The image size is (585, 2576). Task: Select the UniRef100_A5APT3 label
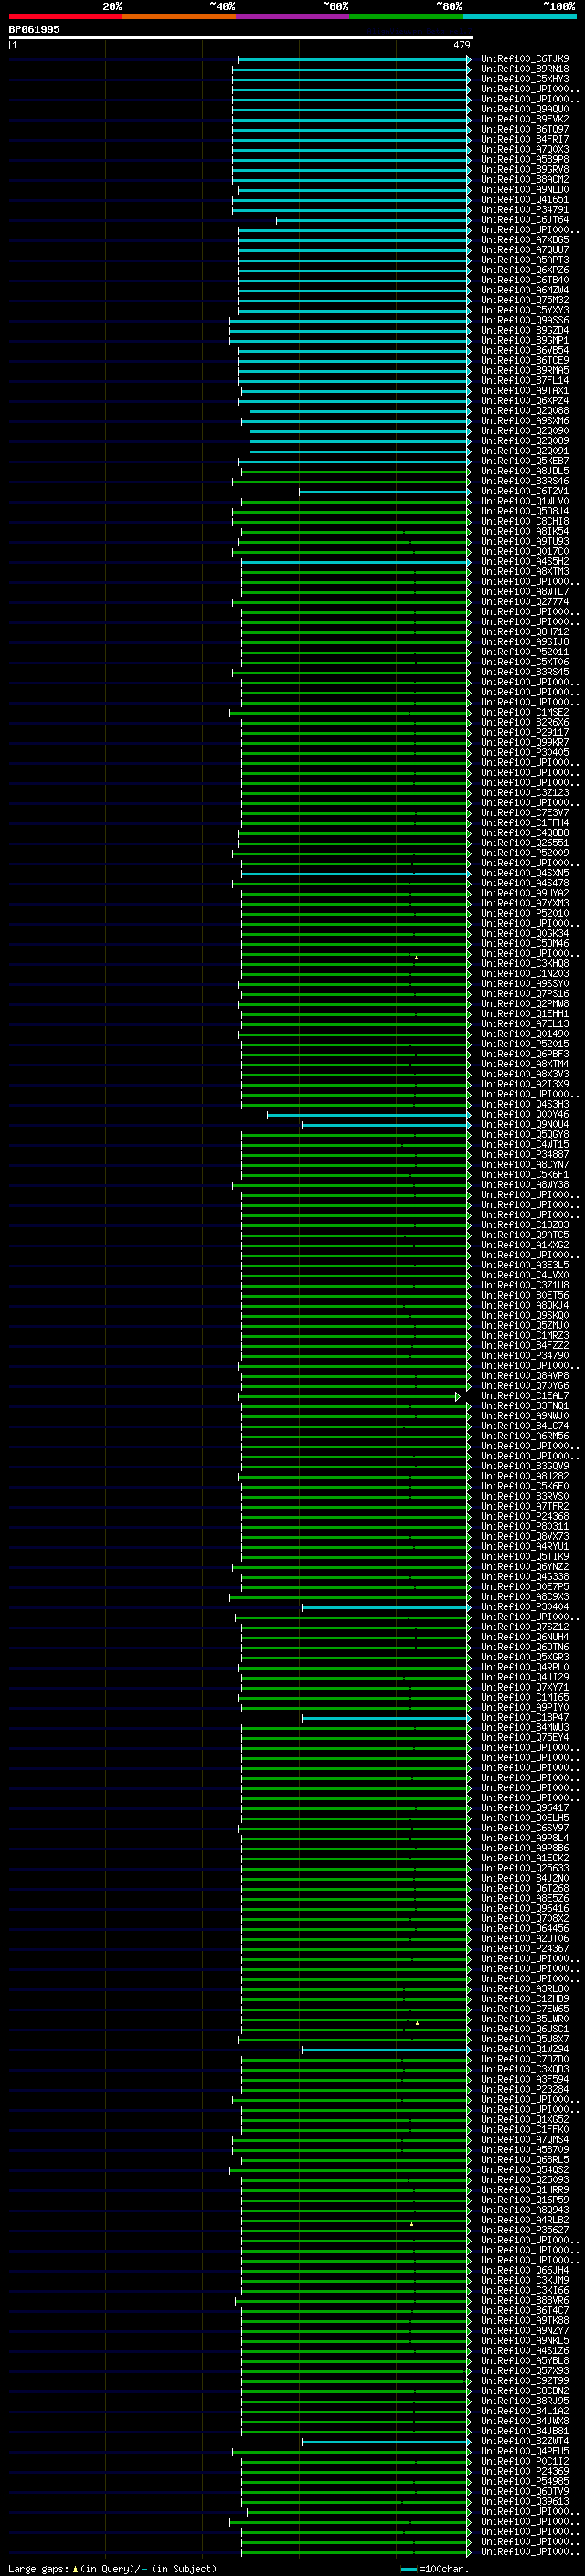click(x=525, y=260)
